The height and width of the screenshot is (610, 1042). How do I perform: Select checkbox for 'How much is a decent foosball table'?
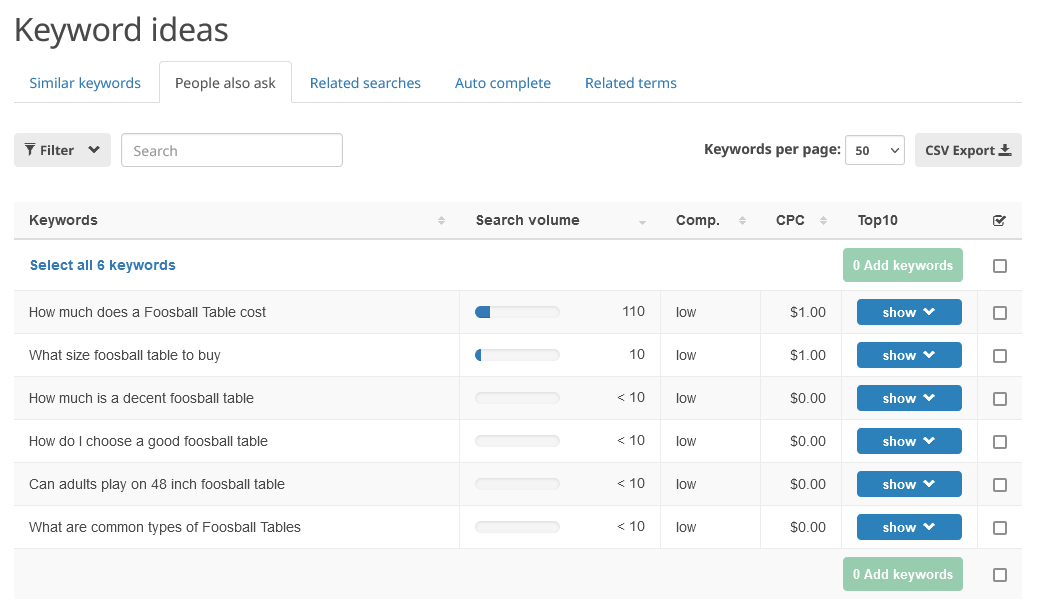pos(999,399)
